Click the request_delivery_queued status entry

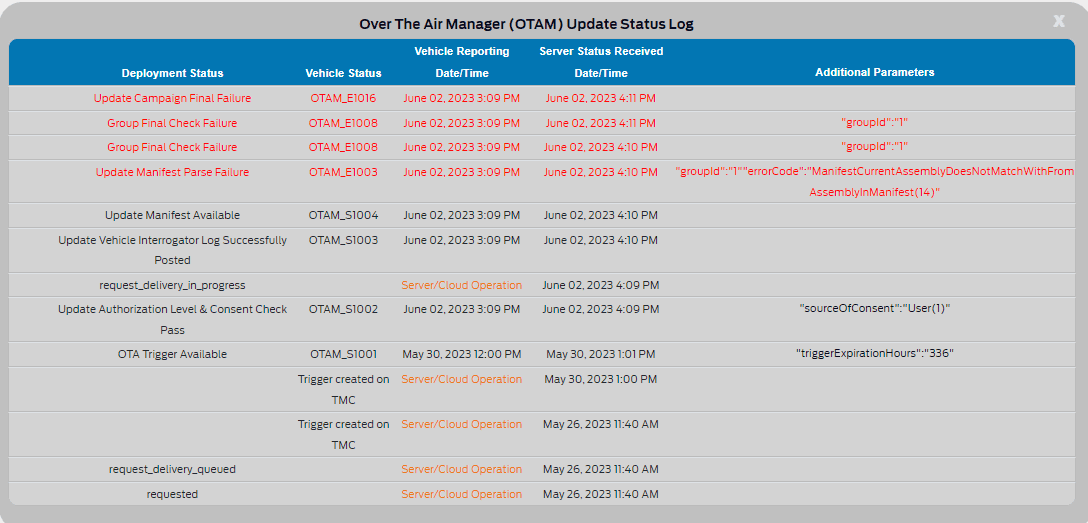click(x=172, y=469)
